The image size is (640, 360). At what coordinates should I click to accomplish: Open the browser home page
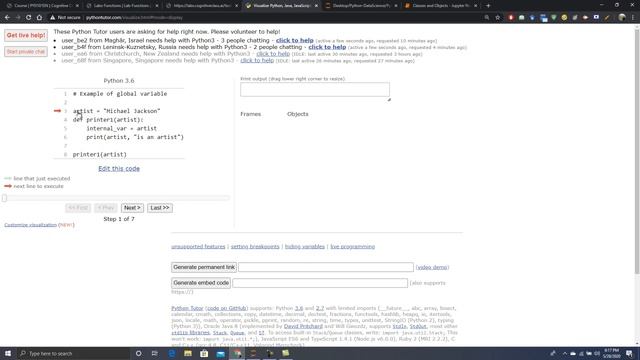(x=39, y=18)
